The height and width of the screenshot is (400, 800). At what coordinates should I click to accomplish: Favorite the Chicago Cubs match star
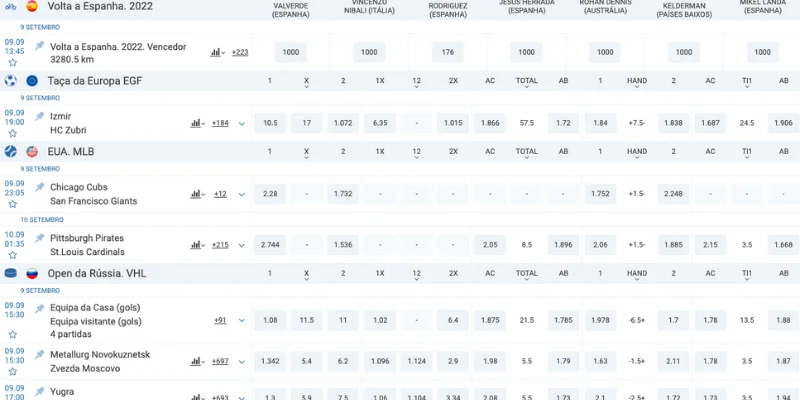click(13, 204)
